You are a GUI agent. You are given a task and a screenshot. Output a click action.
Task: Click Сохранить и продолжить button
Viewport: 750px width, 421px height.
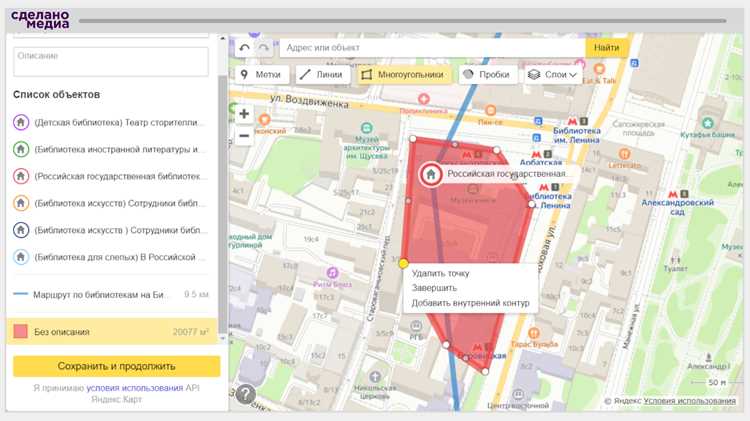click(116, 366)
